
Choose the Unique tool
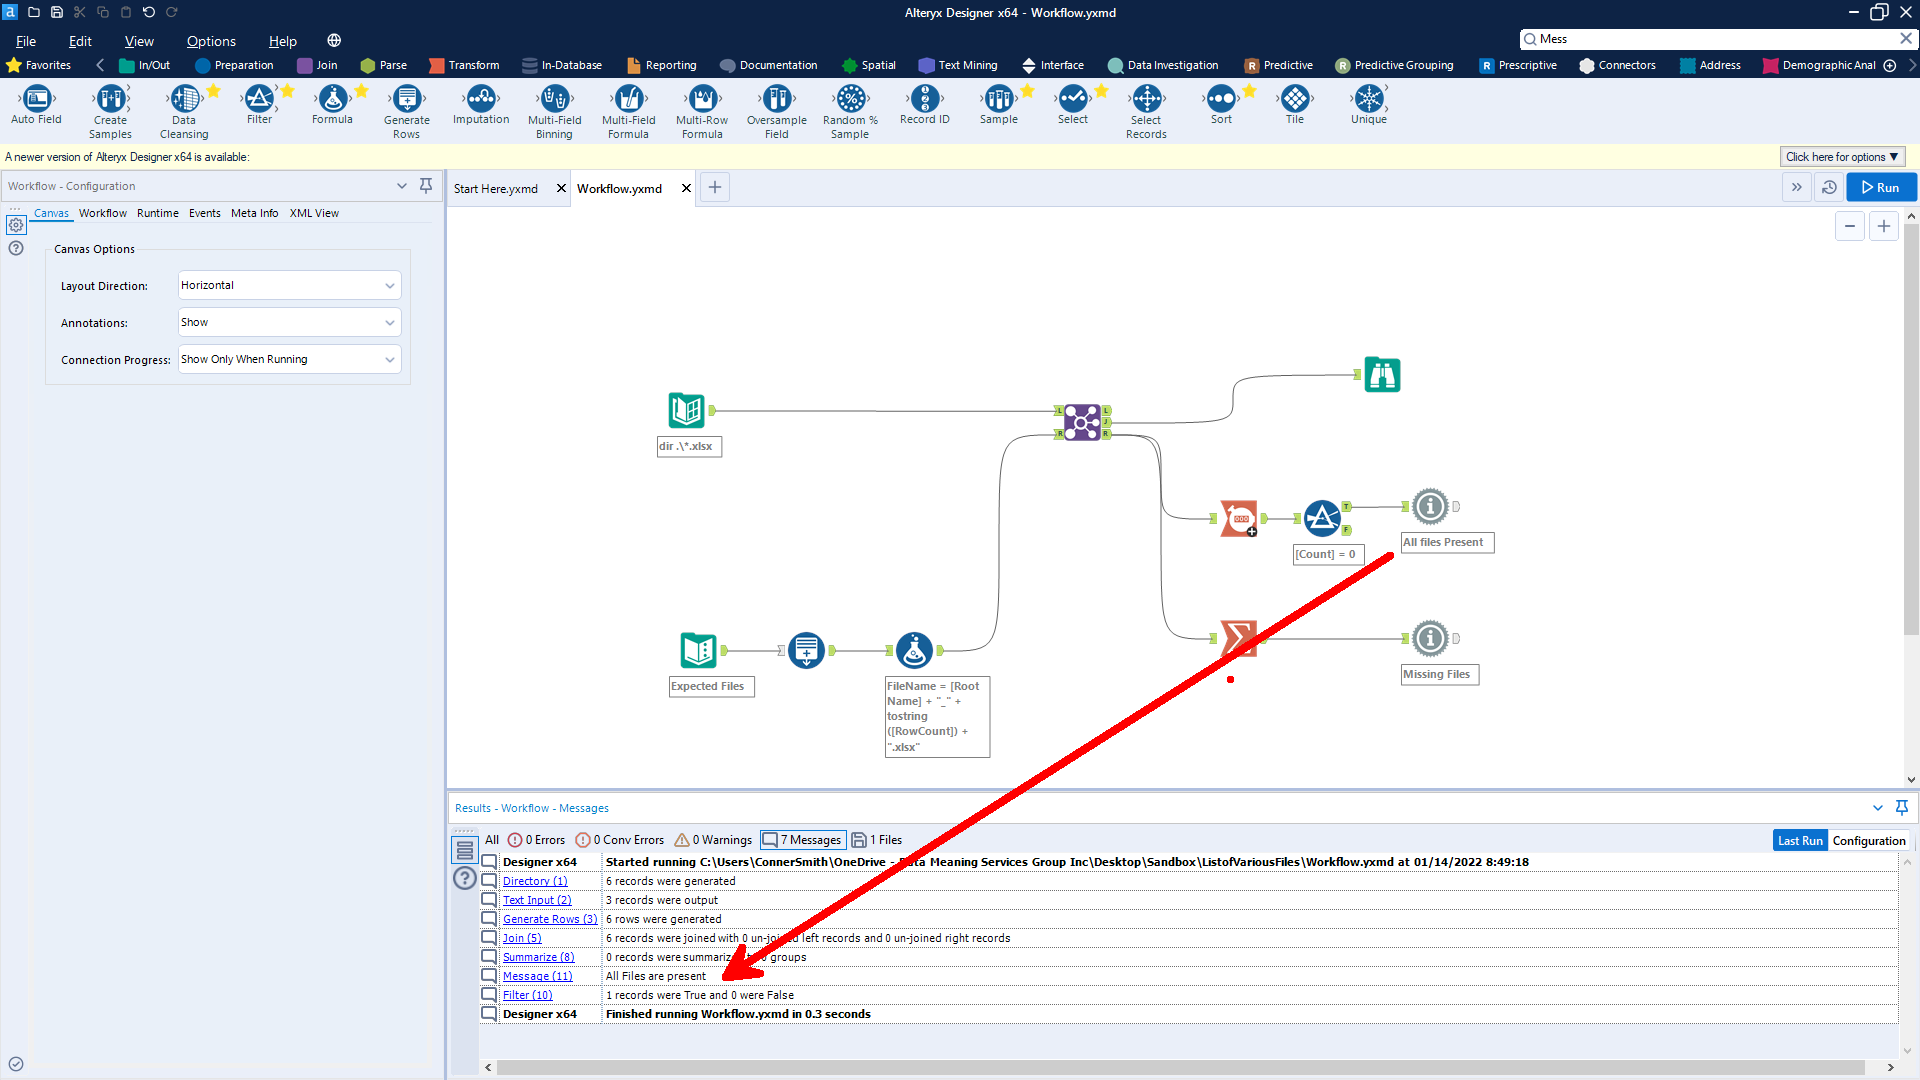(1368, 101)
